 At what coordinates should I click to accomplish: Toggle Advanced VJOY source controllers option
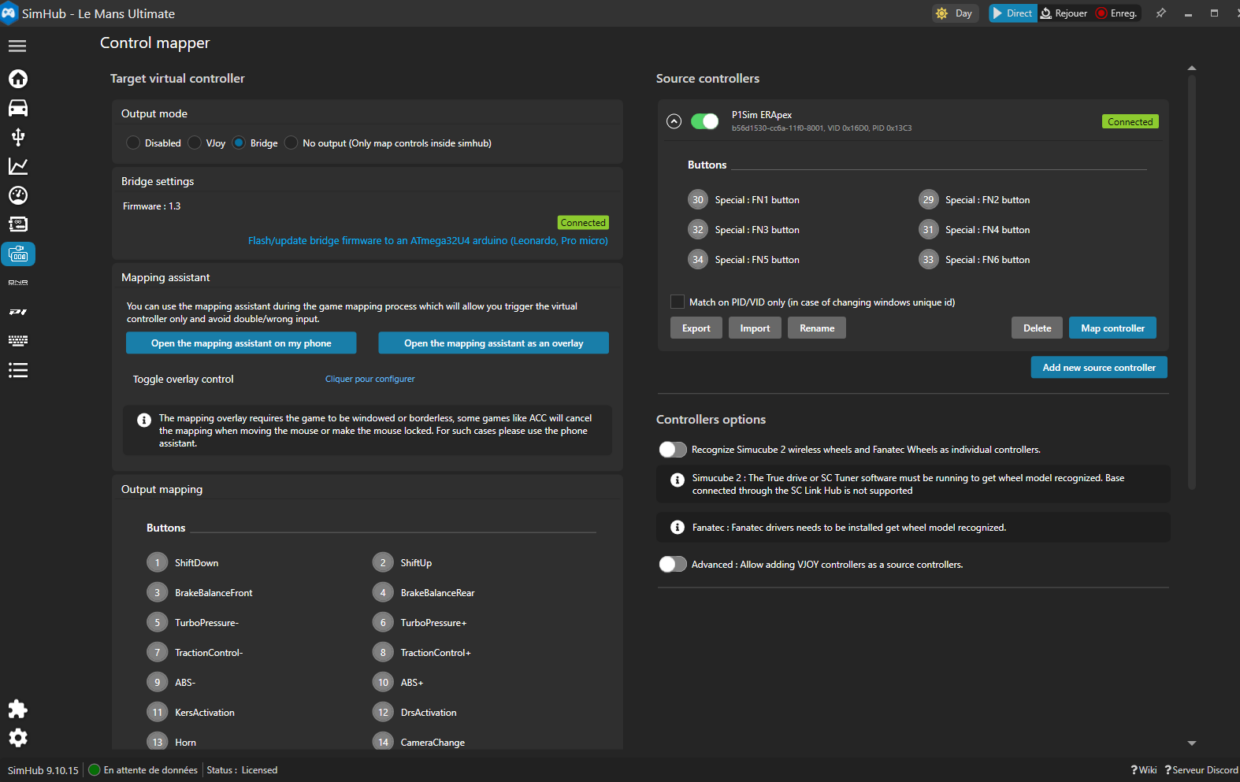[673, 564]
